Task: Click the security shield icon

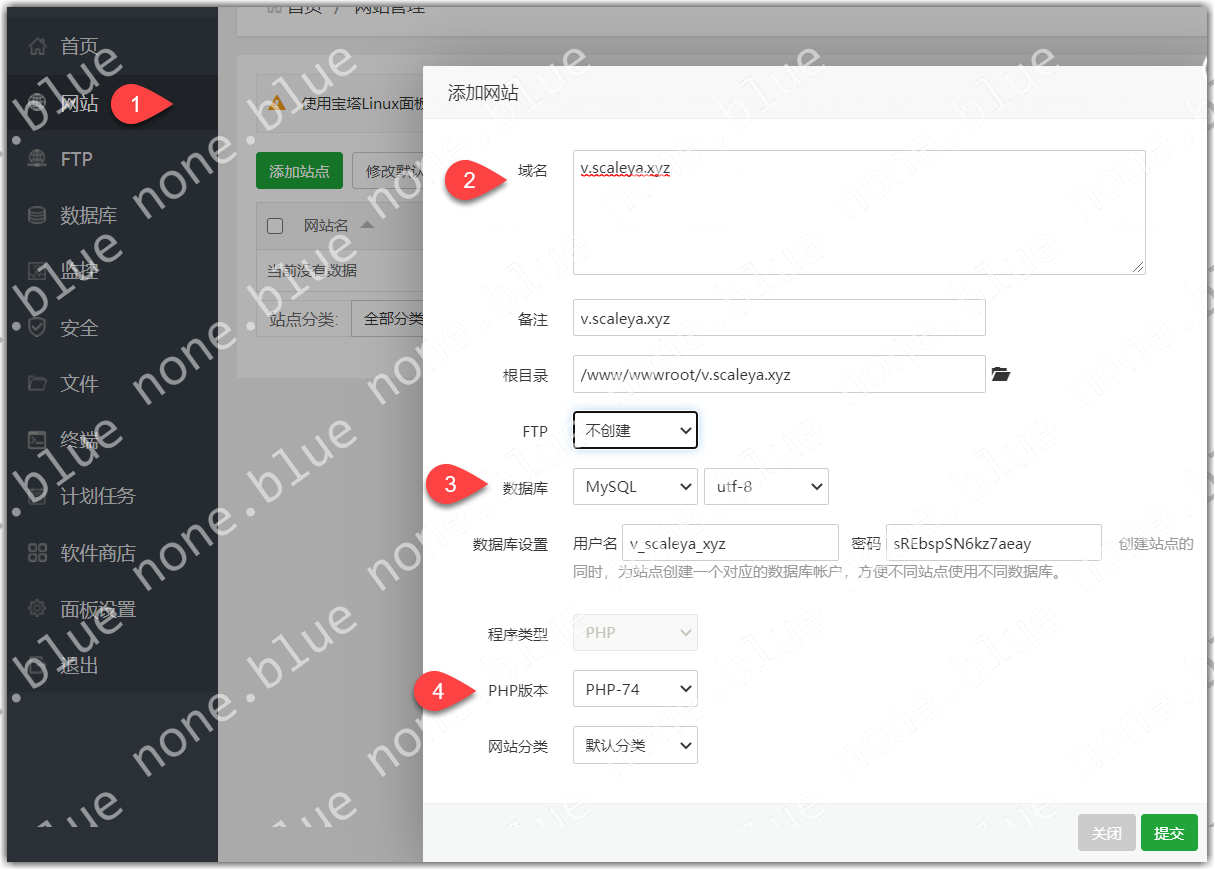Action: pos(37,328)
